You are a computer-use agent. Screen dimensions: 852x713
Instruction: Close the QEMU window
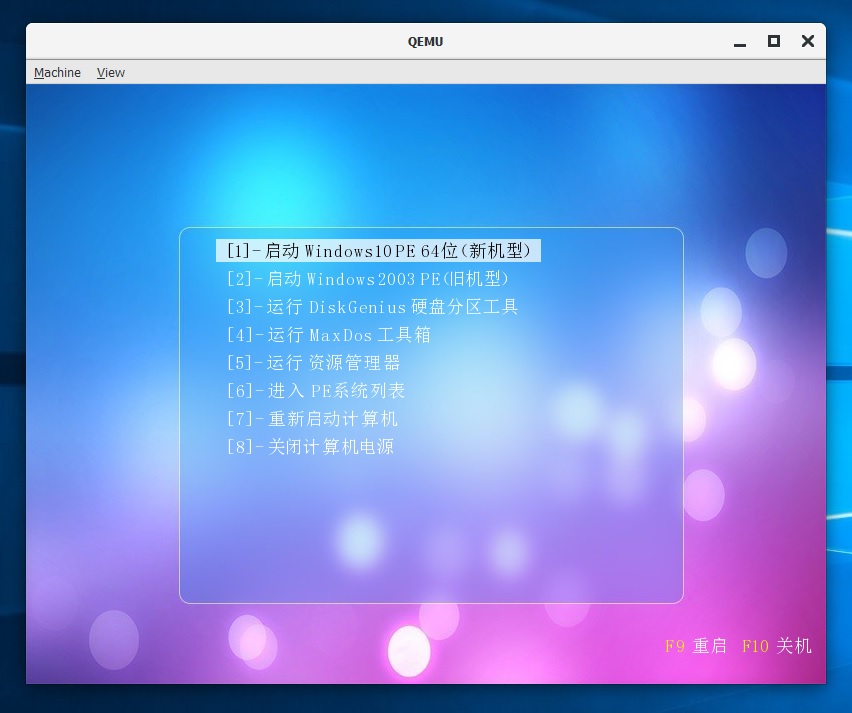[x=808, y=41]
